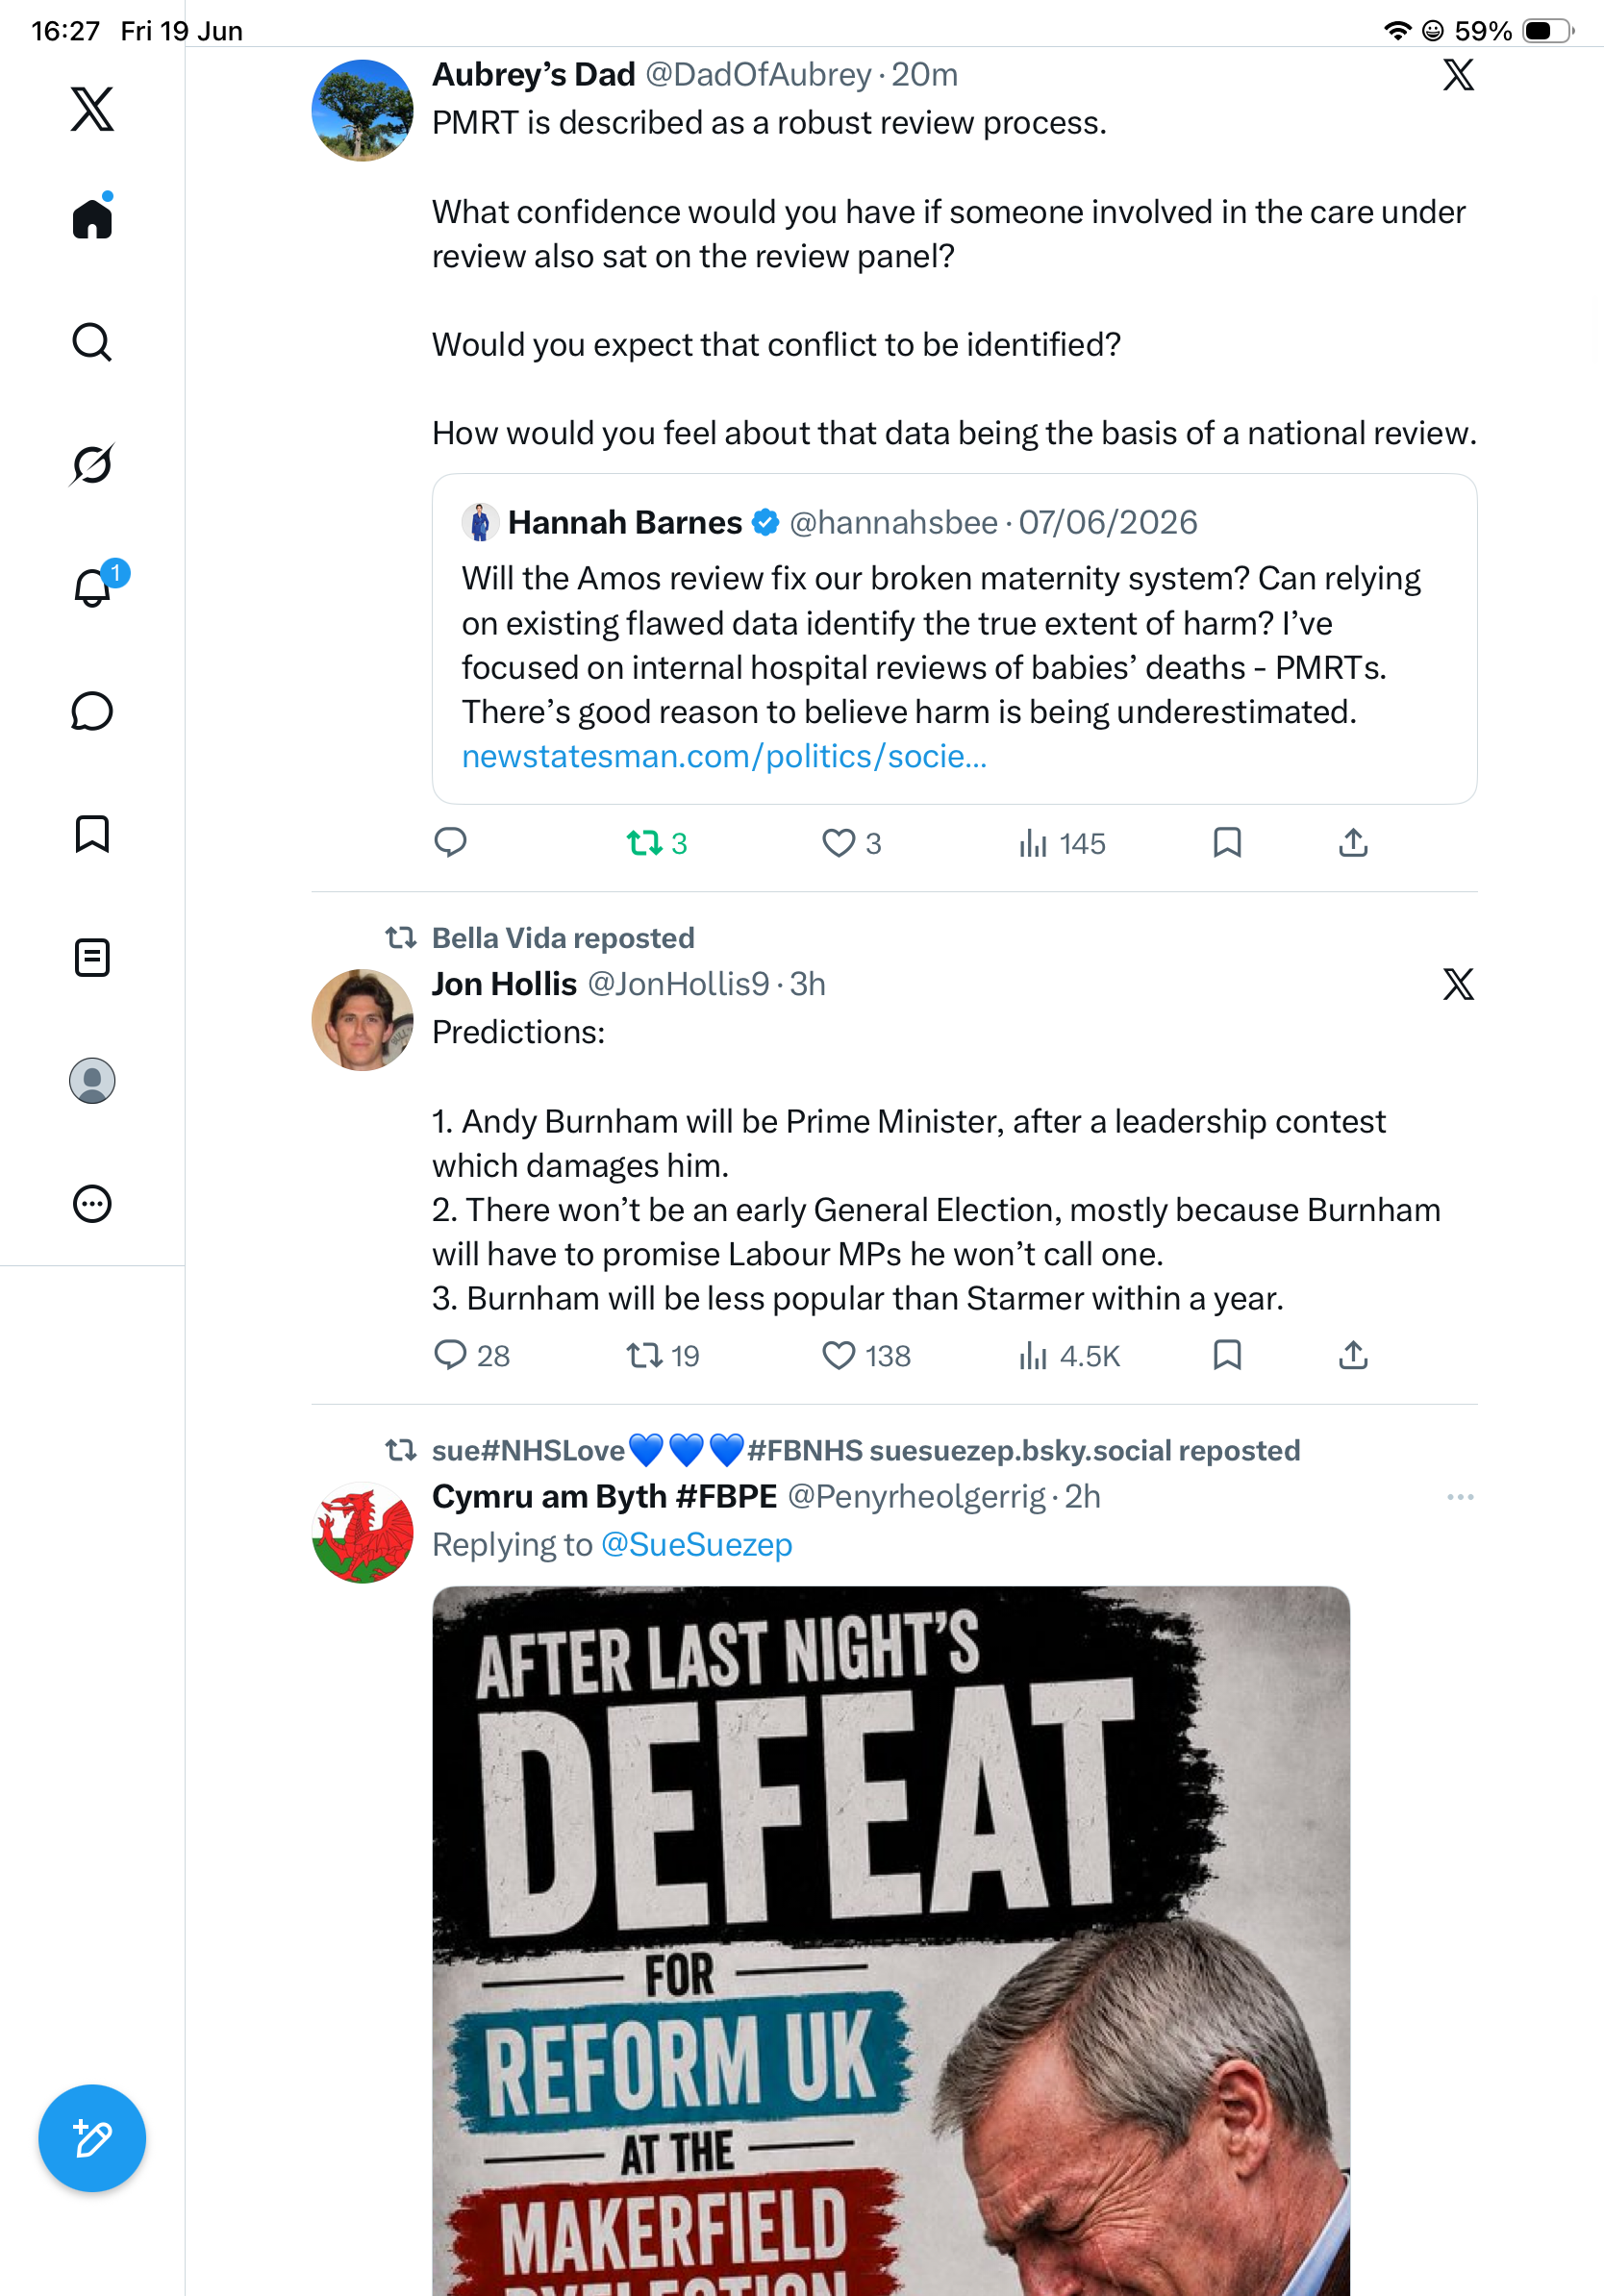This screenshot has height=2296, width=1604.
Task: Like Jon Hollis's predictions post
Action: coord(866,1356)
